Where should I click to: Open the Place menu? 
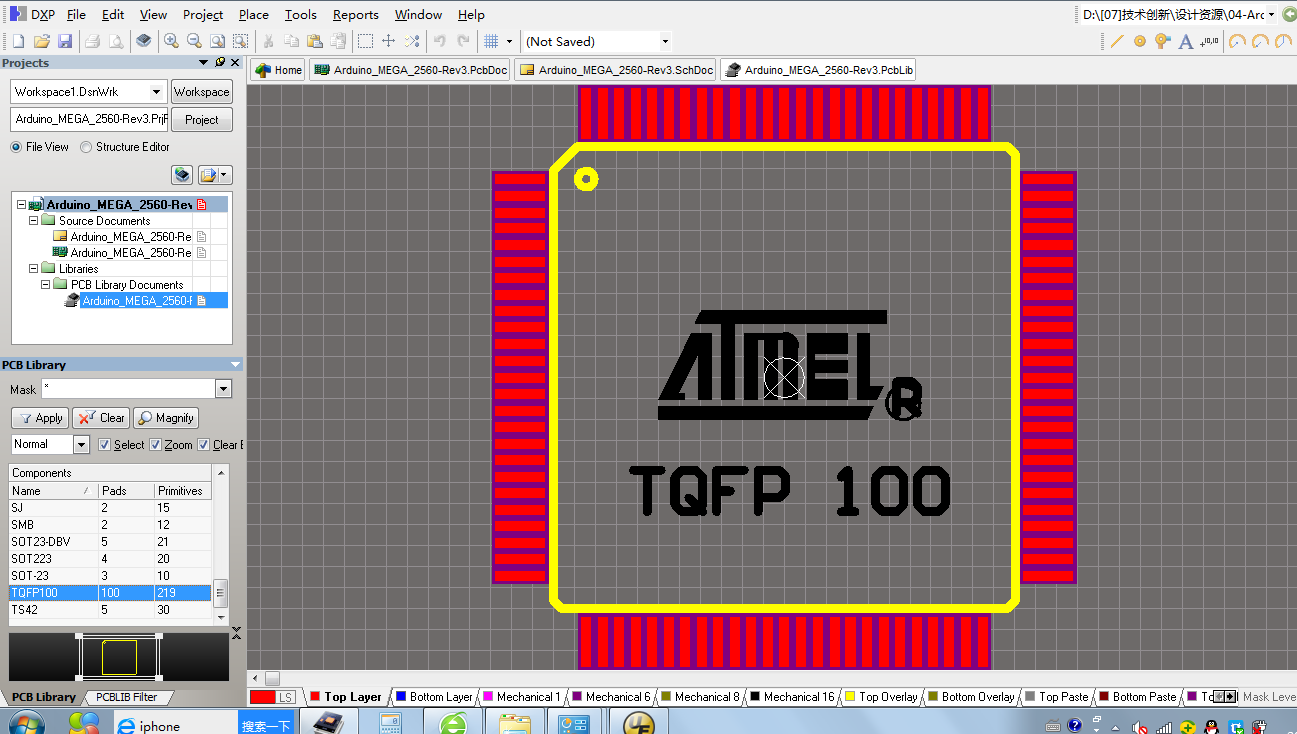coord(253,14)
